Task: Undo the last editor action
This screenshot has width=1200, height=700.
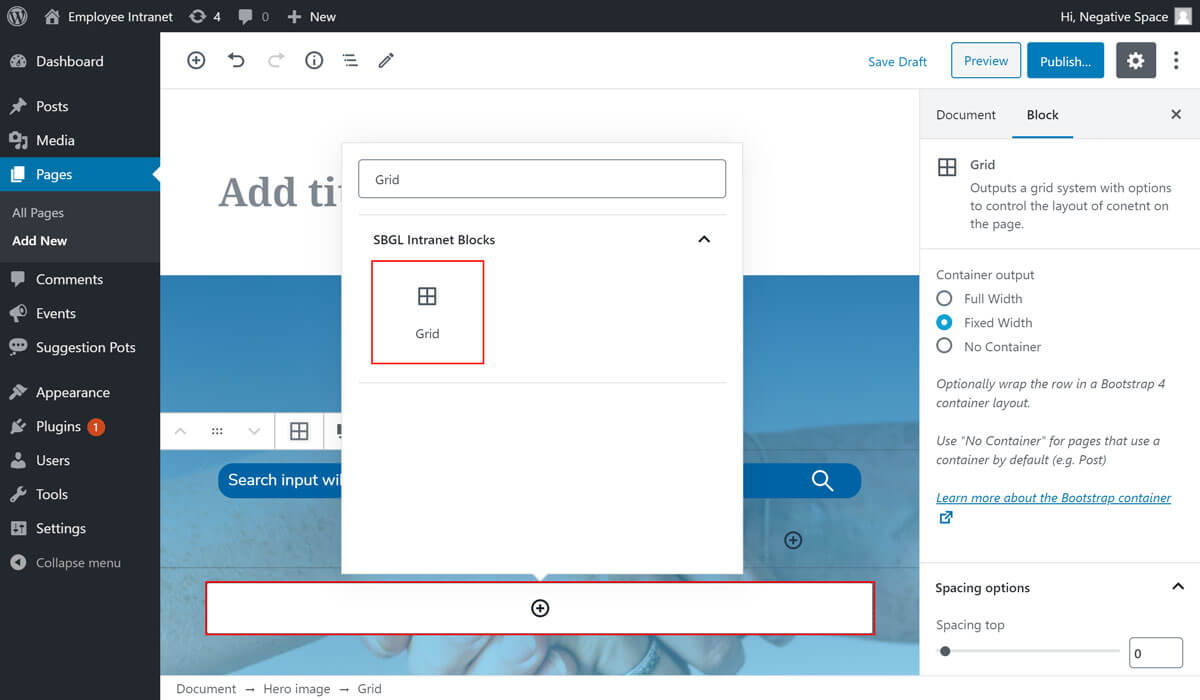Action: [236, 61]
